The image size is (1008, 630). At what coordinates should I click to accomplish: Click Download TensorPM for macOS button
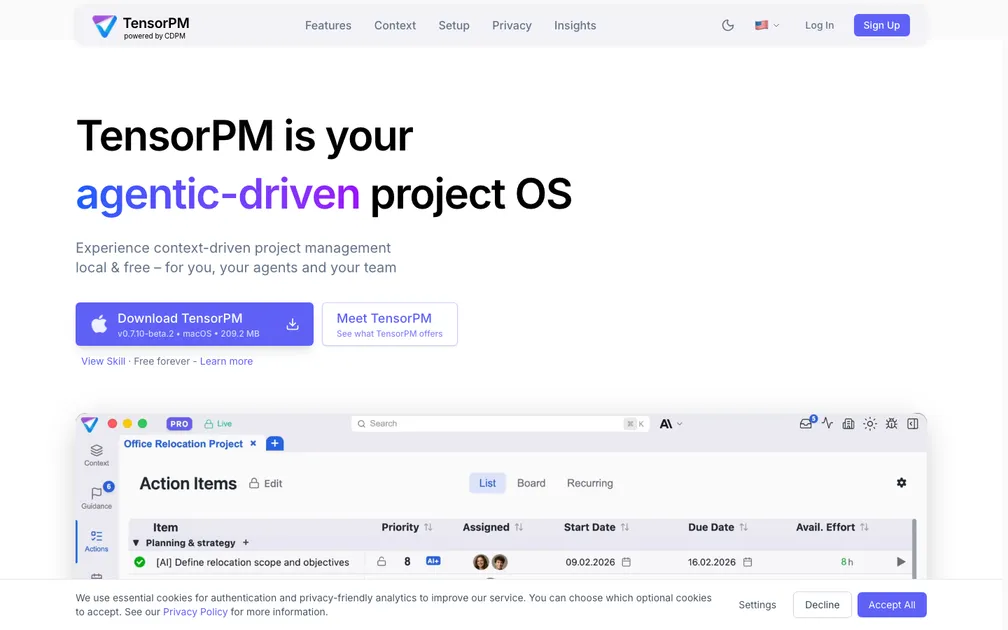point(194,324)
